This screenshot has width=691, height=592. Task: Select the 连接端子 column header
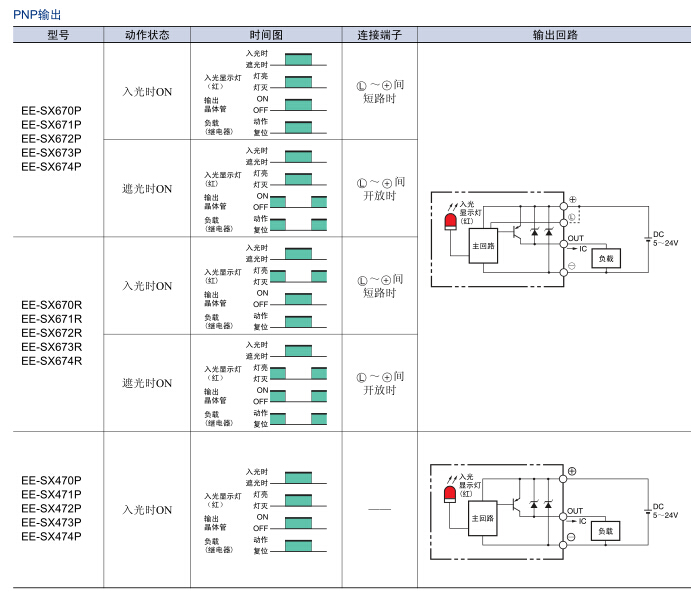pyautogui.click(x=379, y=35)
